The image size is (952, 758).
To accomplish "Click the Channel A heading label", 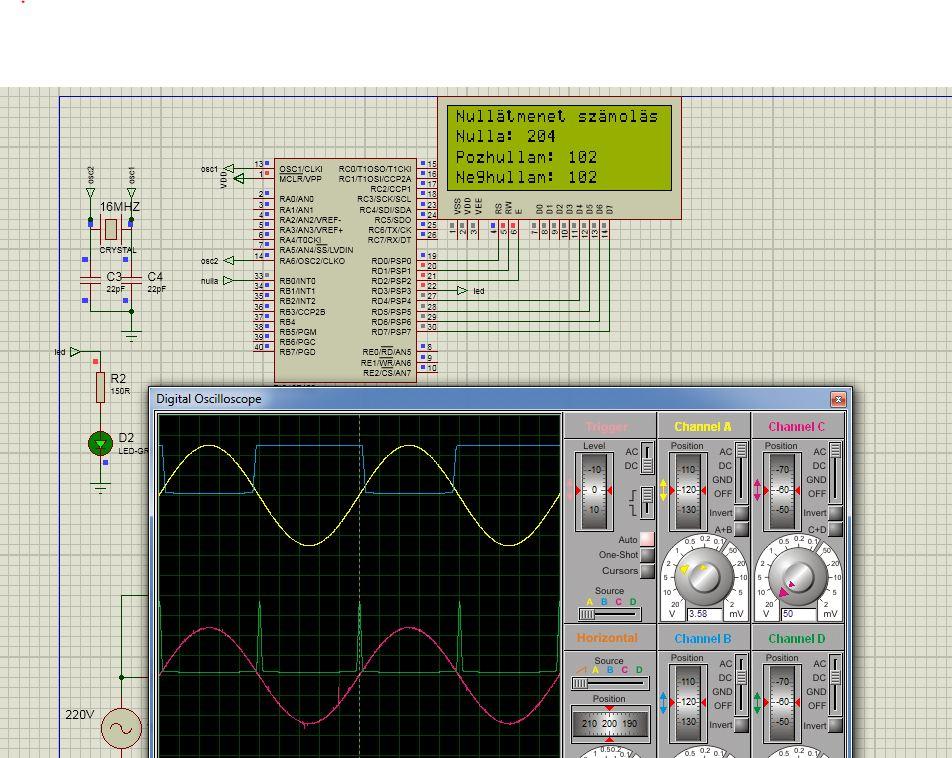I will click(703, 426).
